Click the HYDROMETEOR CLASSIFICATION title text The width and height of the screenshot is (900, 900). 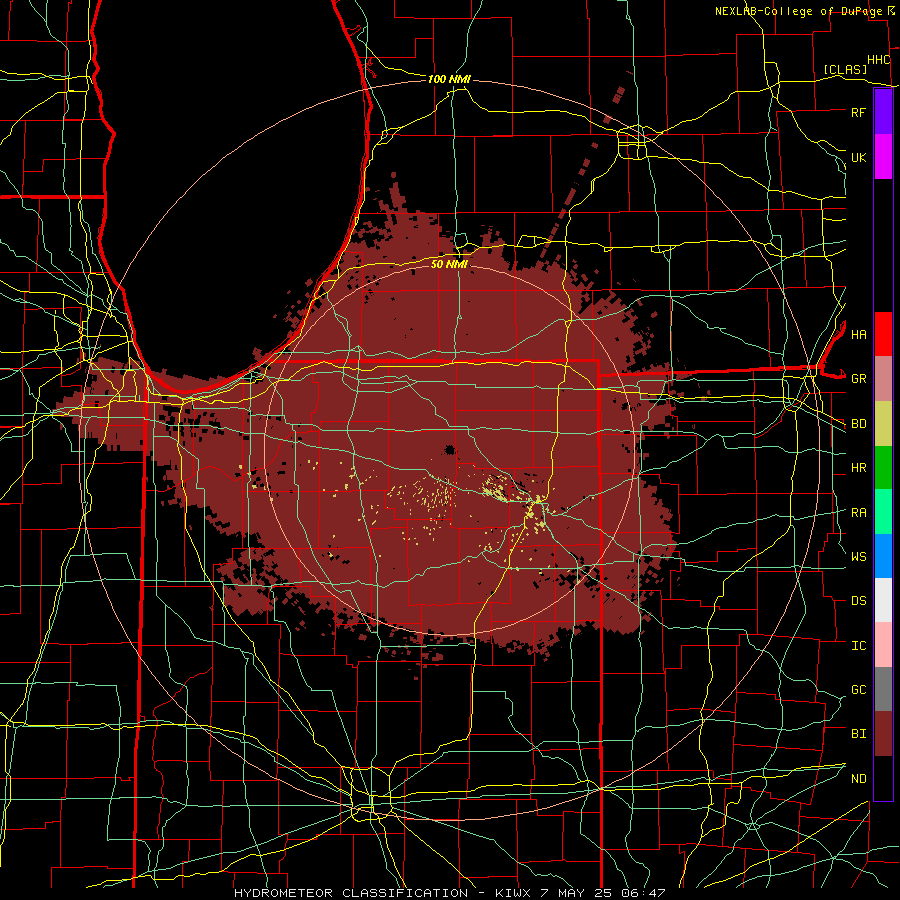coord(351,893)
